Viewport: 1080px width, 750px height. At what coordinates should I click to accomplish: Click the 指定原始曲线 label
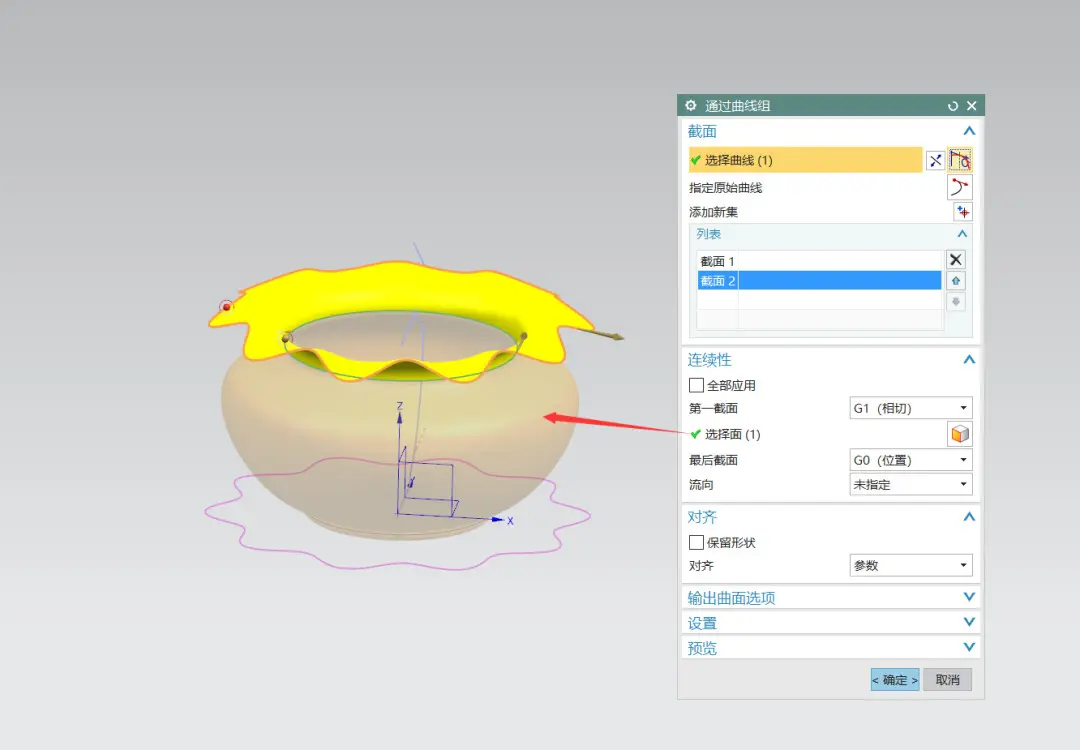725,187
